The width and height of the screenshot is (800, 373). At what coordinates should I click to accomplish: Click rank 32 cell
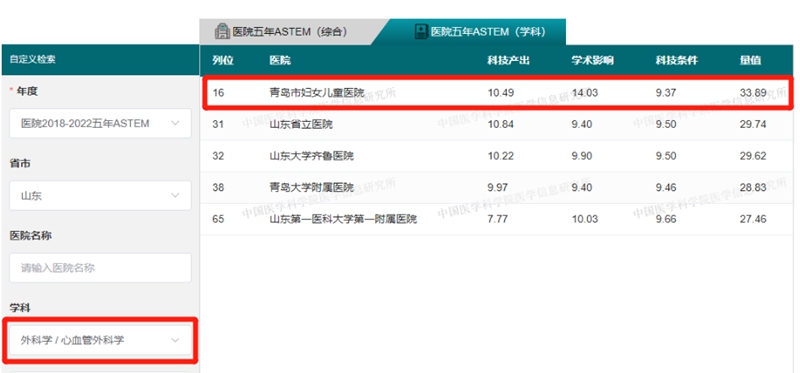tap(218, 156)
